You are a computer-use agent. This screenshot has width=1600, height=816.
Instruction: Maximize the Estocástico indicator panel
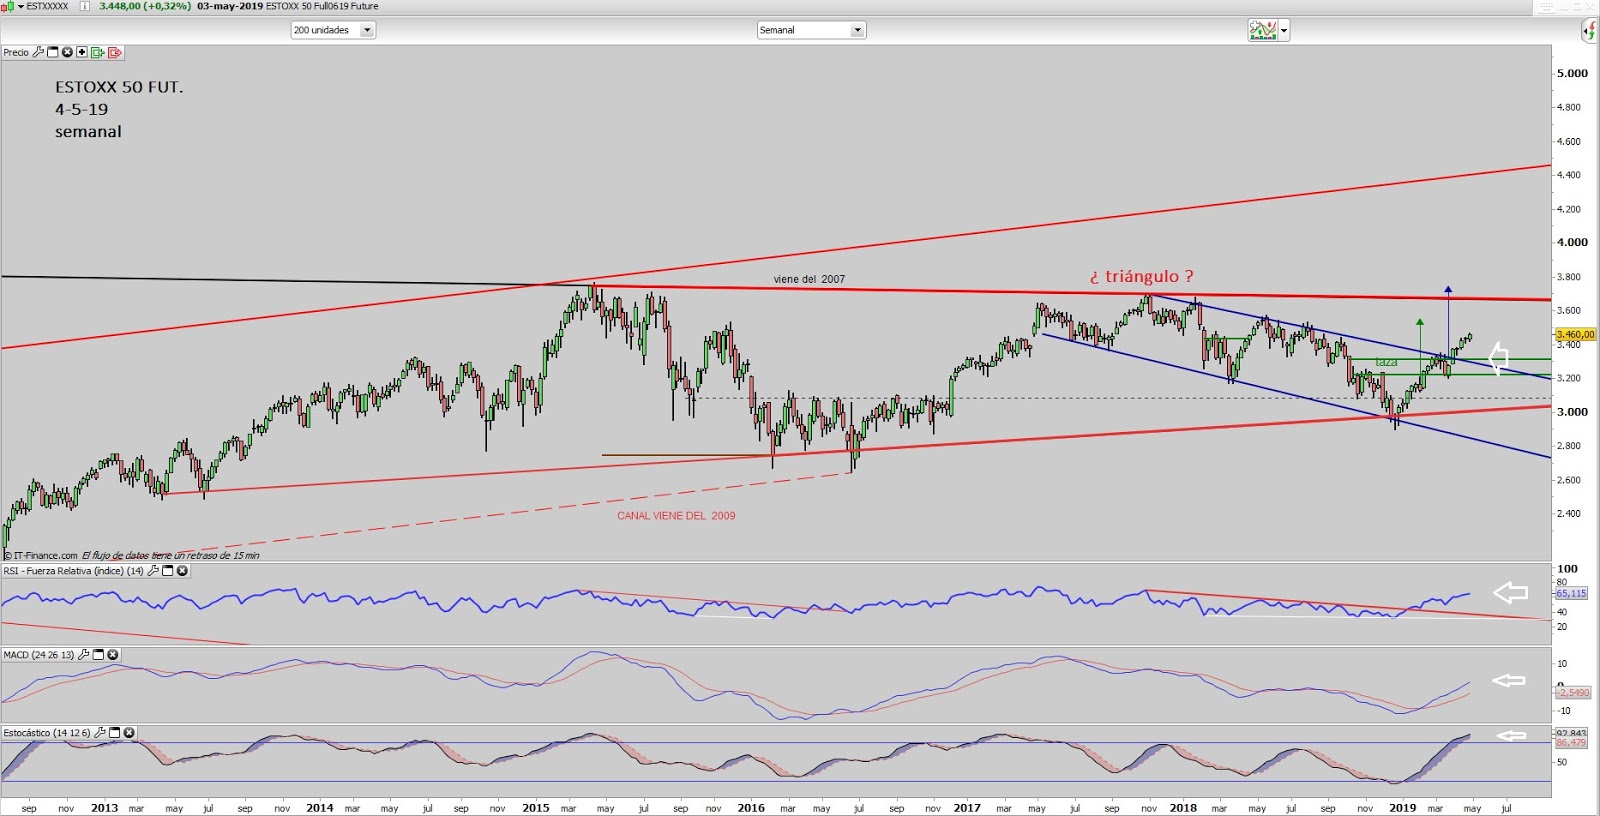(x=115, y=733)
